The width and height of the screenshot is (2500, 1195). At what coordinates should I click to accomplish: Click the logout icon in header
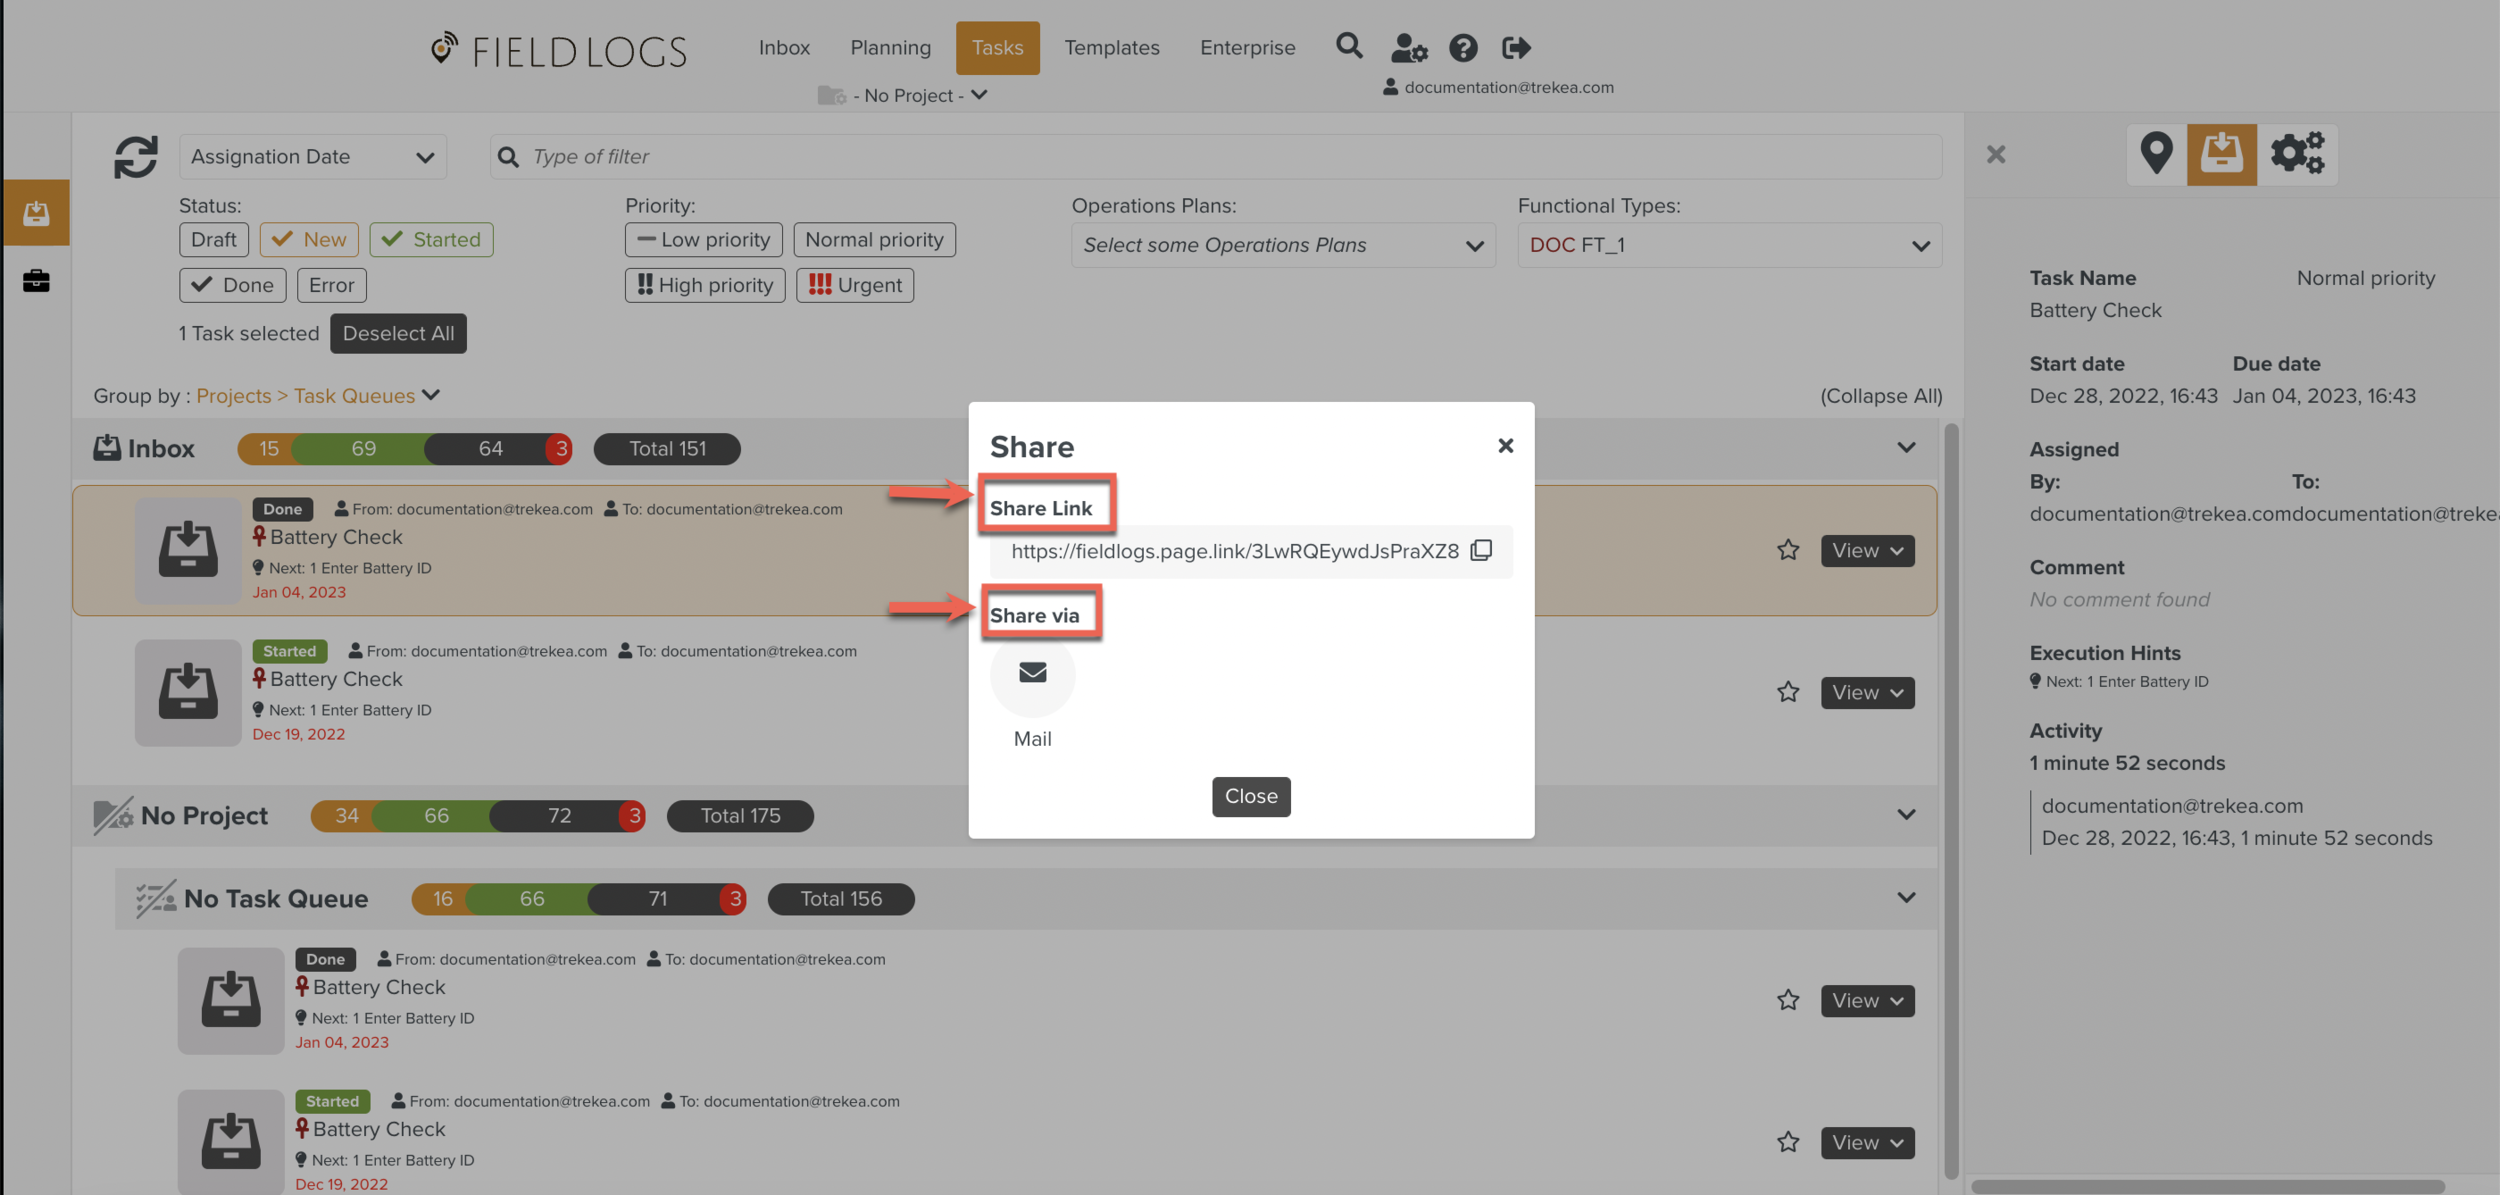coord(1516,48)
